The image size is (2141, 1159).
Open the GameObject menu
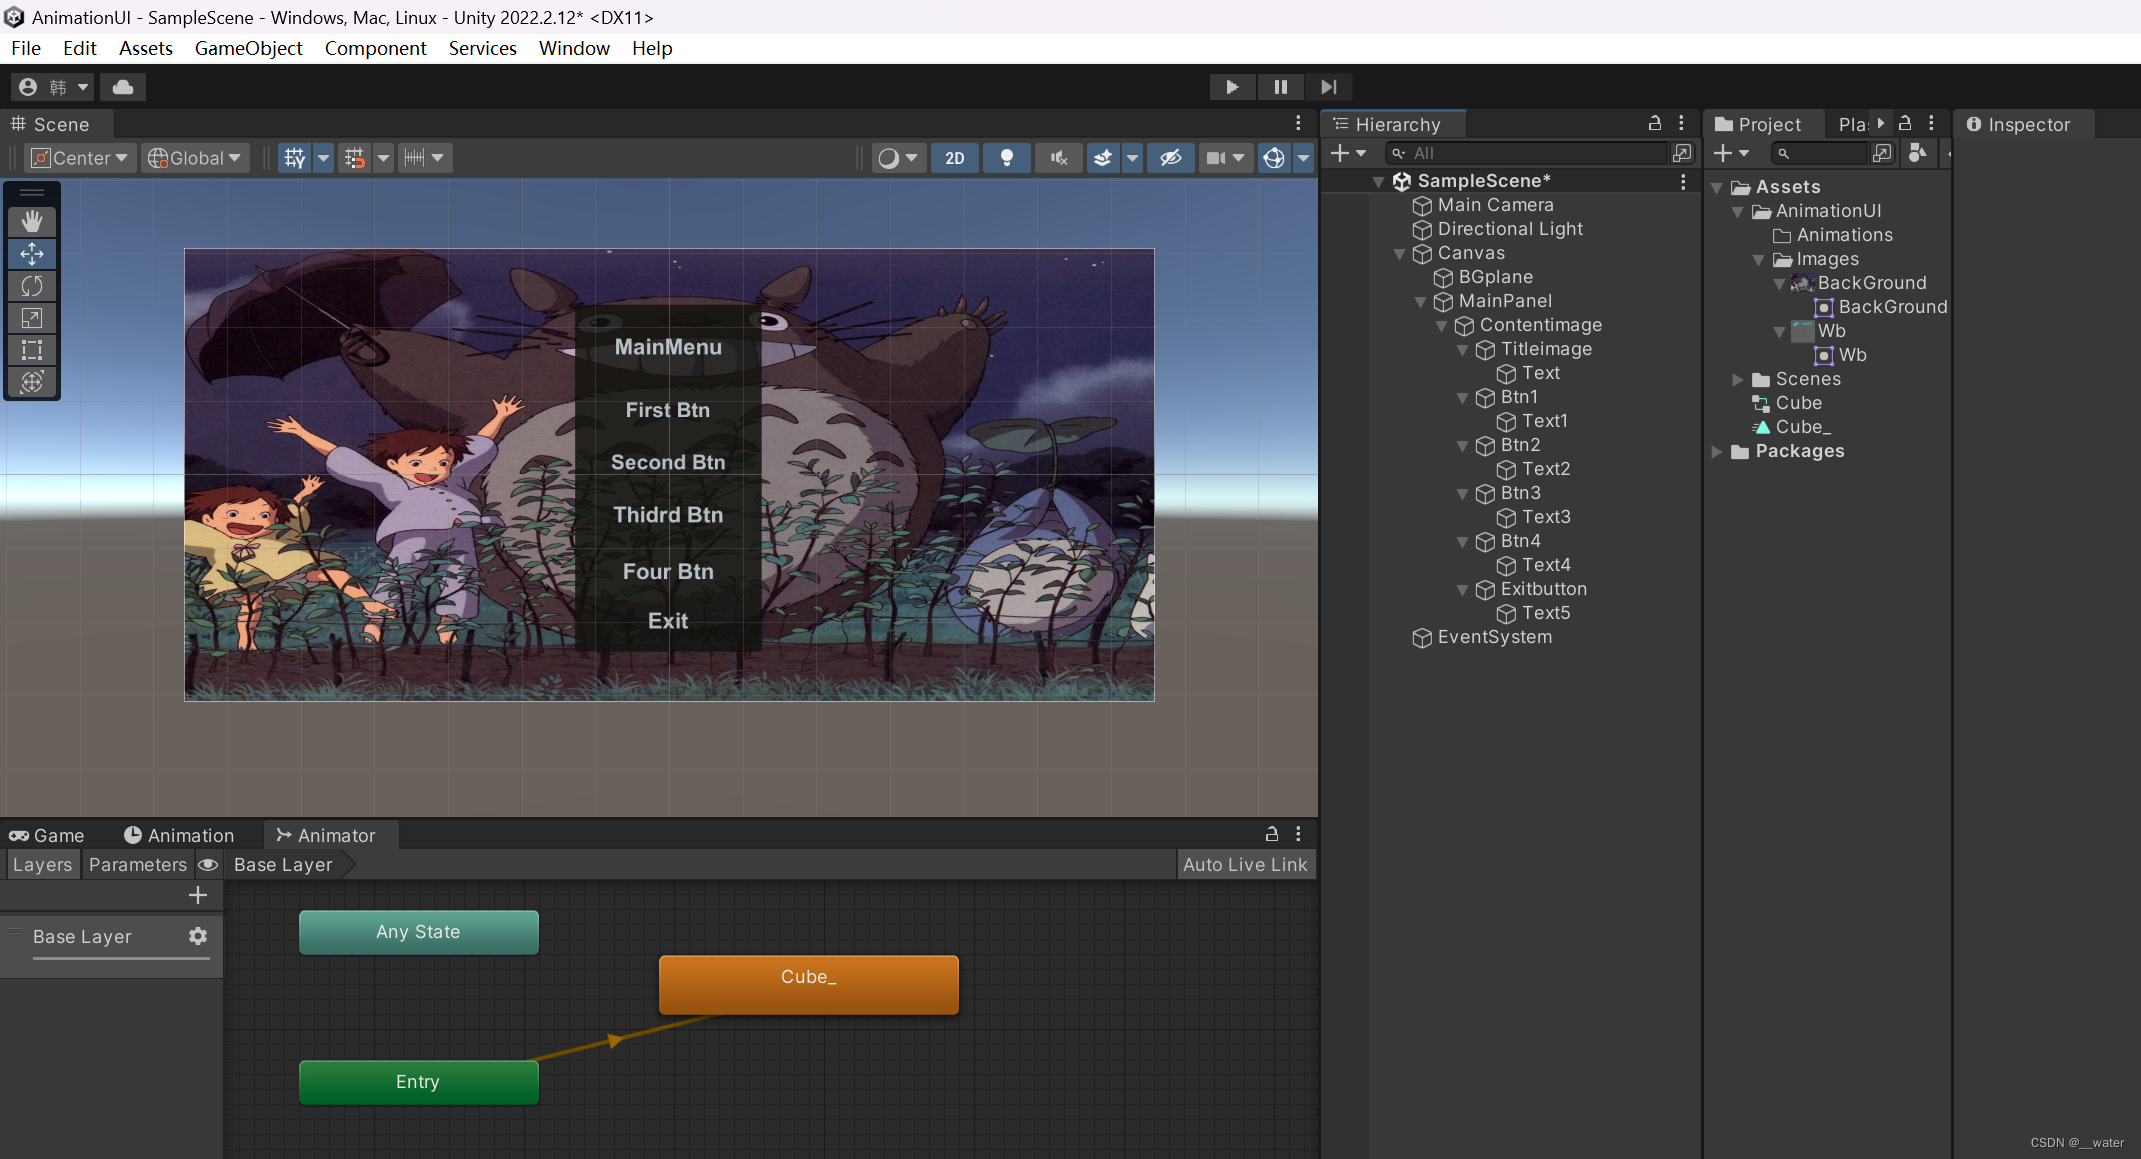pyautogui.click(x=248, y=48)
